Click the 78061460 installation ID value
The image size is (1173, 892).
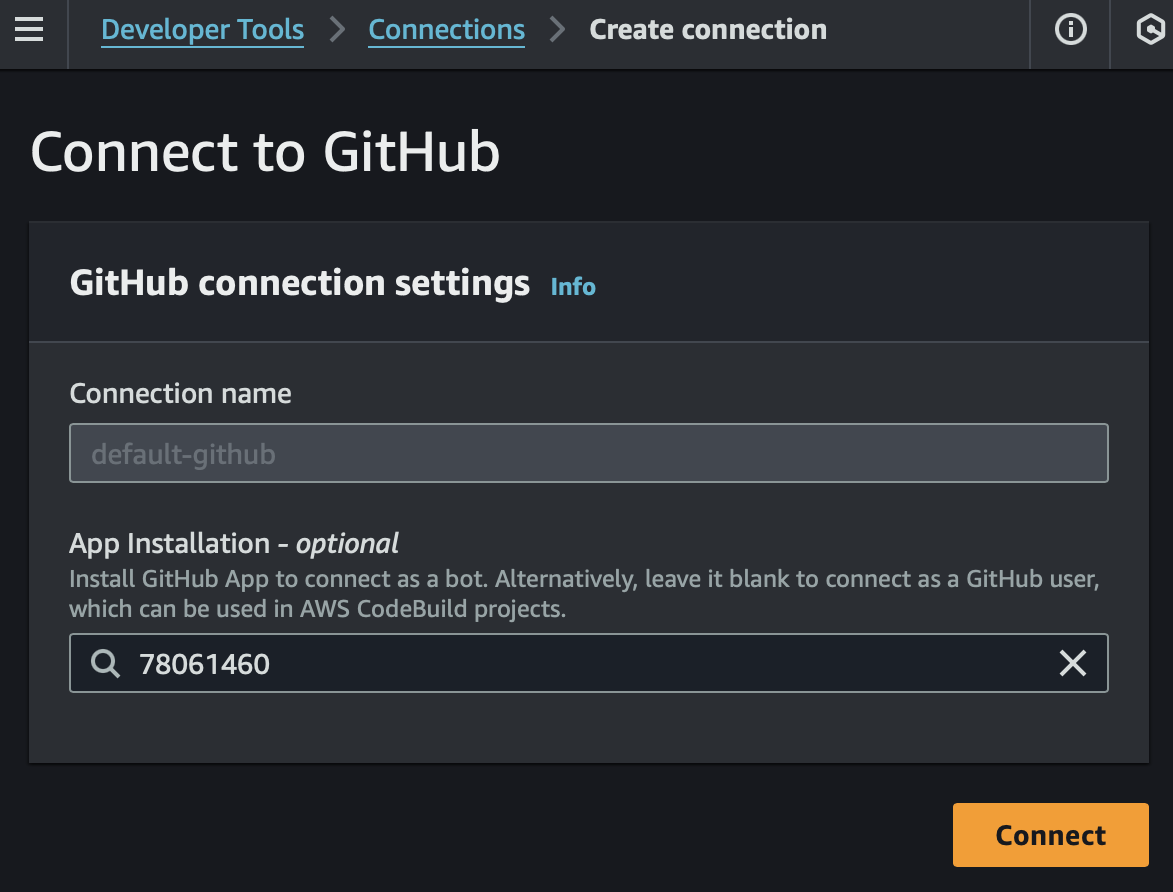coord(205,664)
